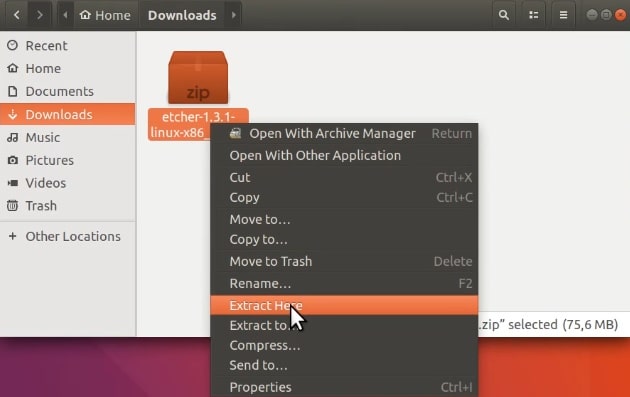Open the Home path button
The height and width of the screenshot is (397, 630).
[105, 15]
